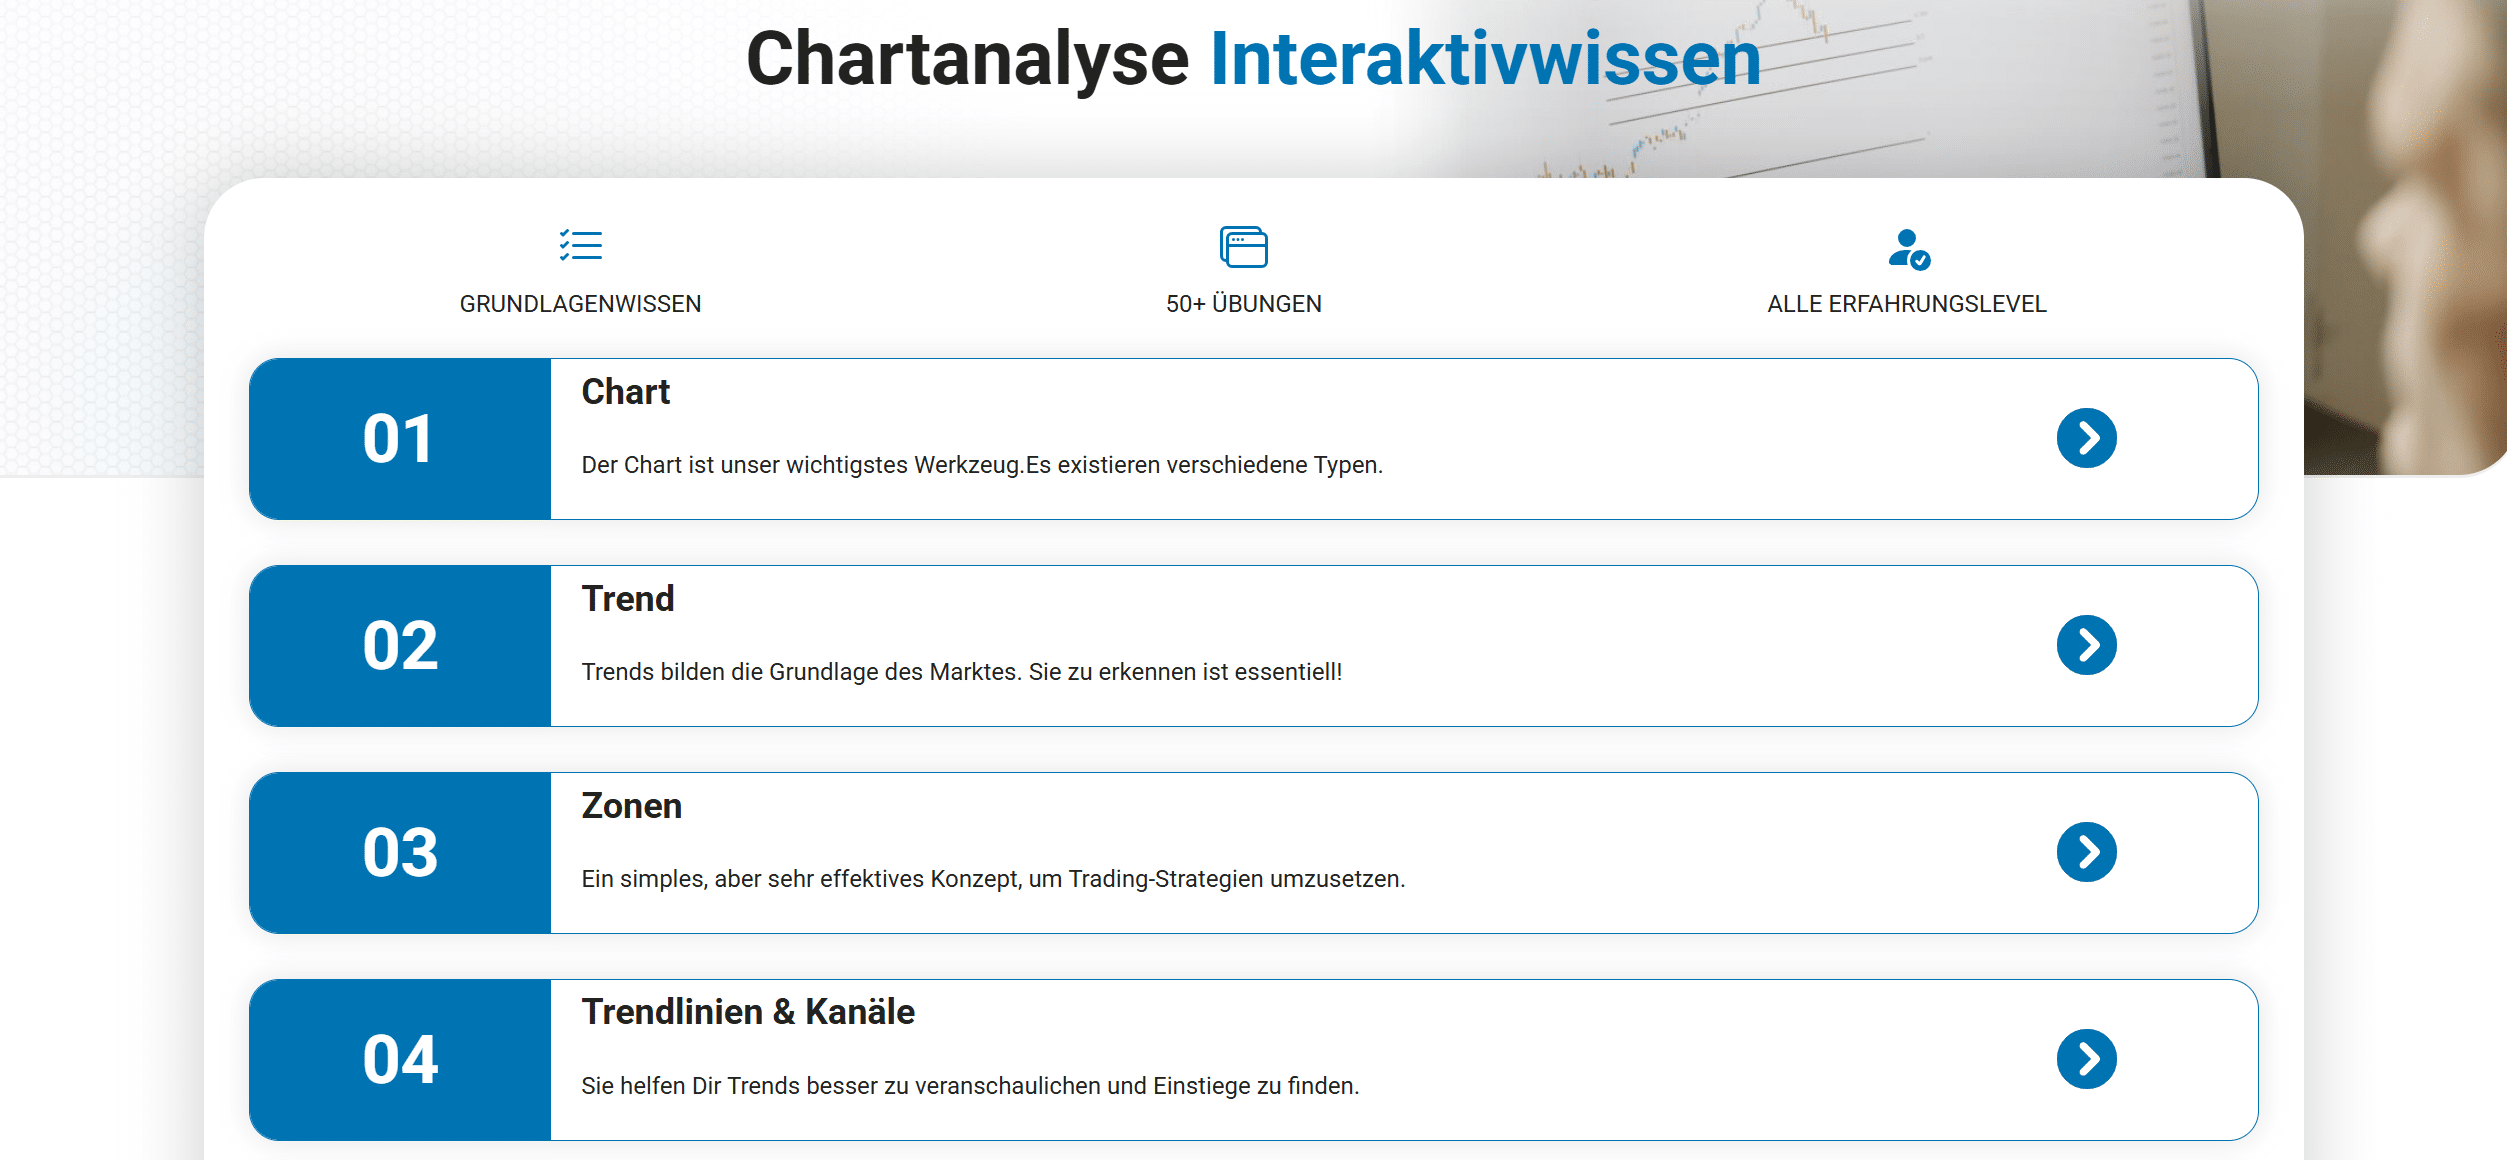Open the Zonen lesson via its arrow icon

2086,852
